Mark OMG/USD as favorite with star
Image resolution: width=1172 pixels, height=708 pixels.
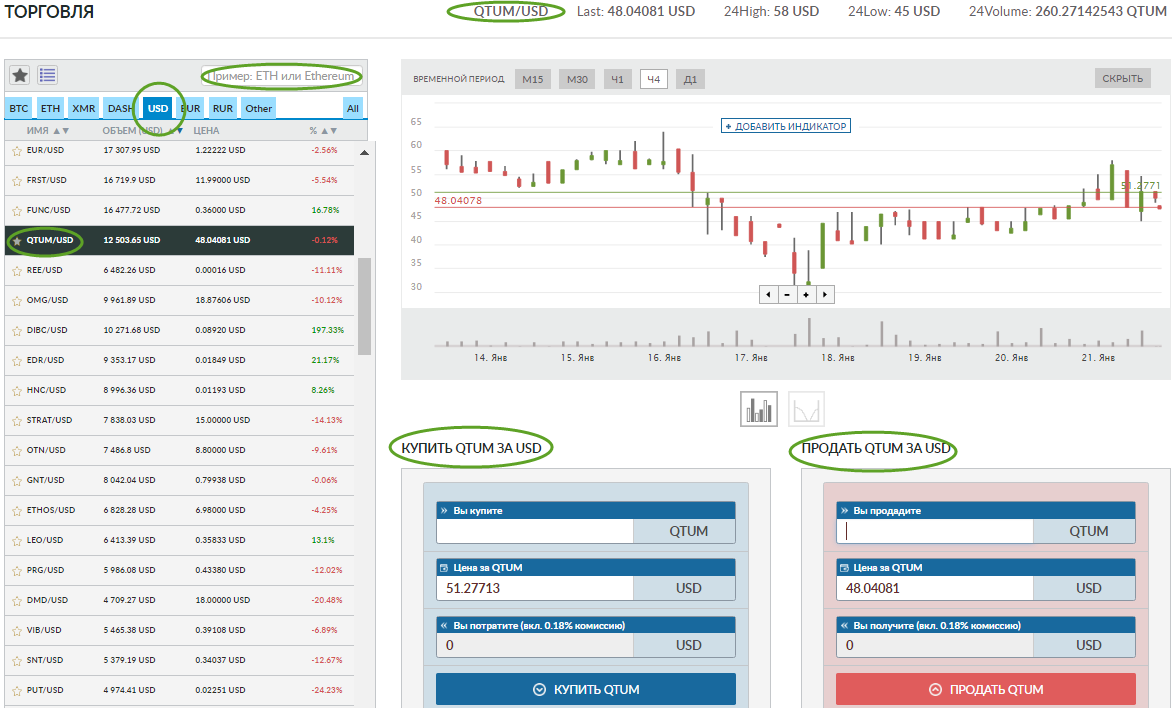[x=17, y=301]
